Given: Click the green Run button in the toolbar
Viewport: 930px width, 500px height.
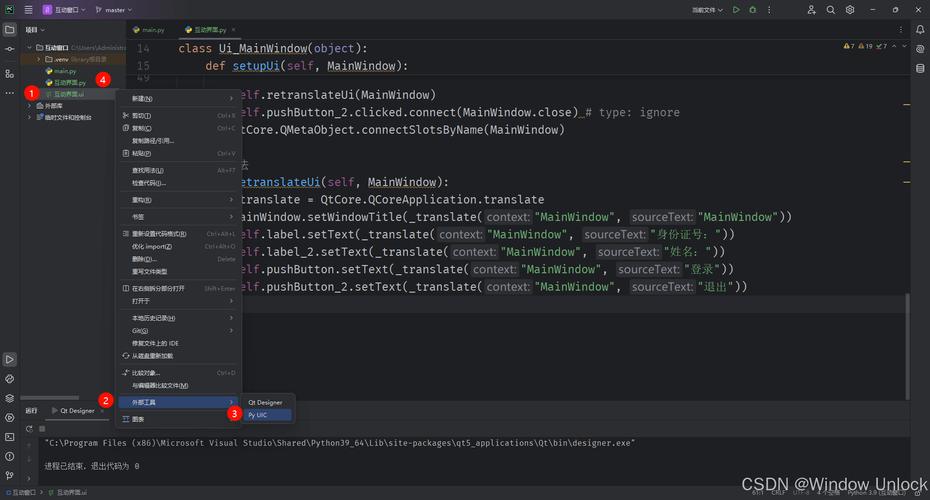Looking at the screenshot, I should click(736, 10).
